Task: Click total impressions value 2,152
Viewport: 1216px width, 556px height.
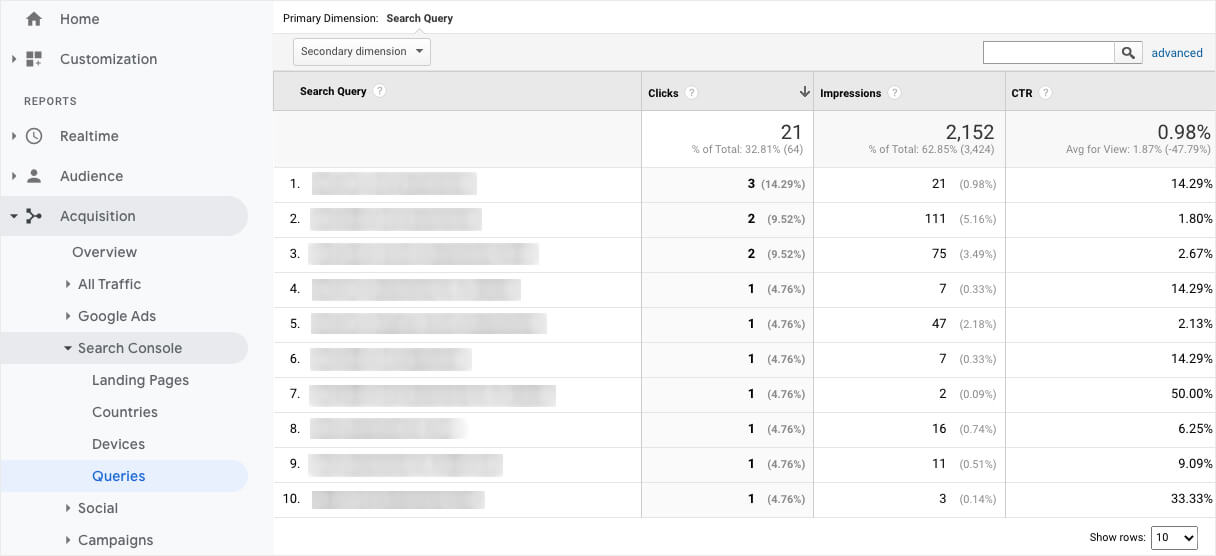Action: click(970, 132)
